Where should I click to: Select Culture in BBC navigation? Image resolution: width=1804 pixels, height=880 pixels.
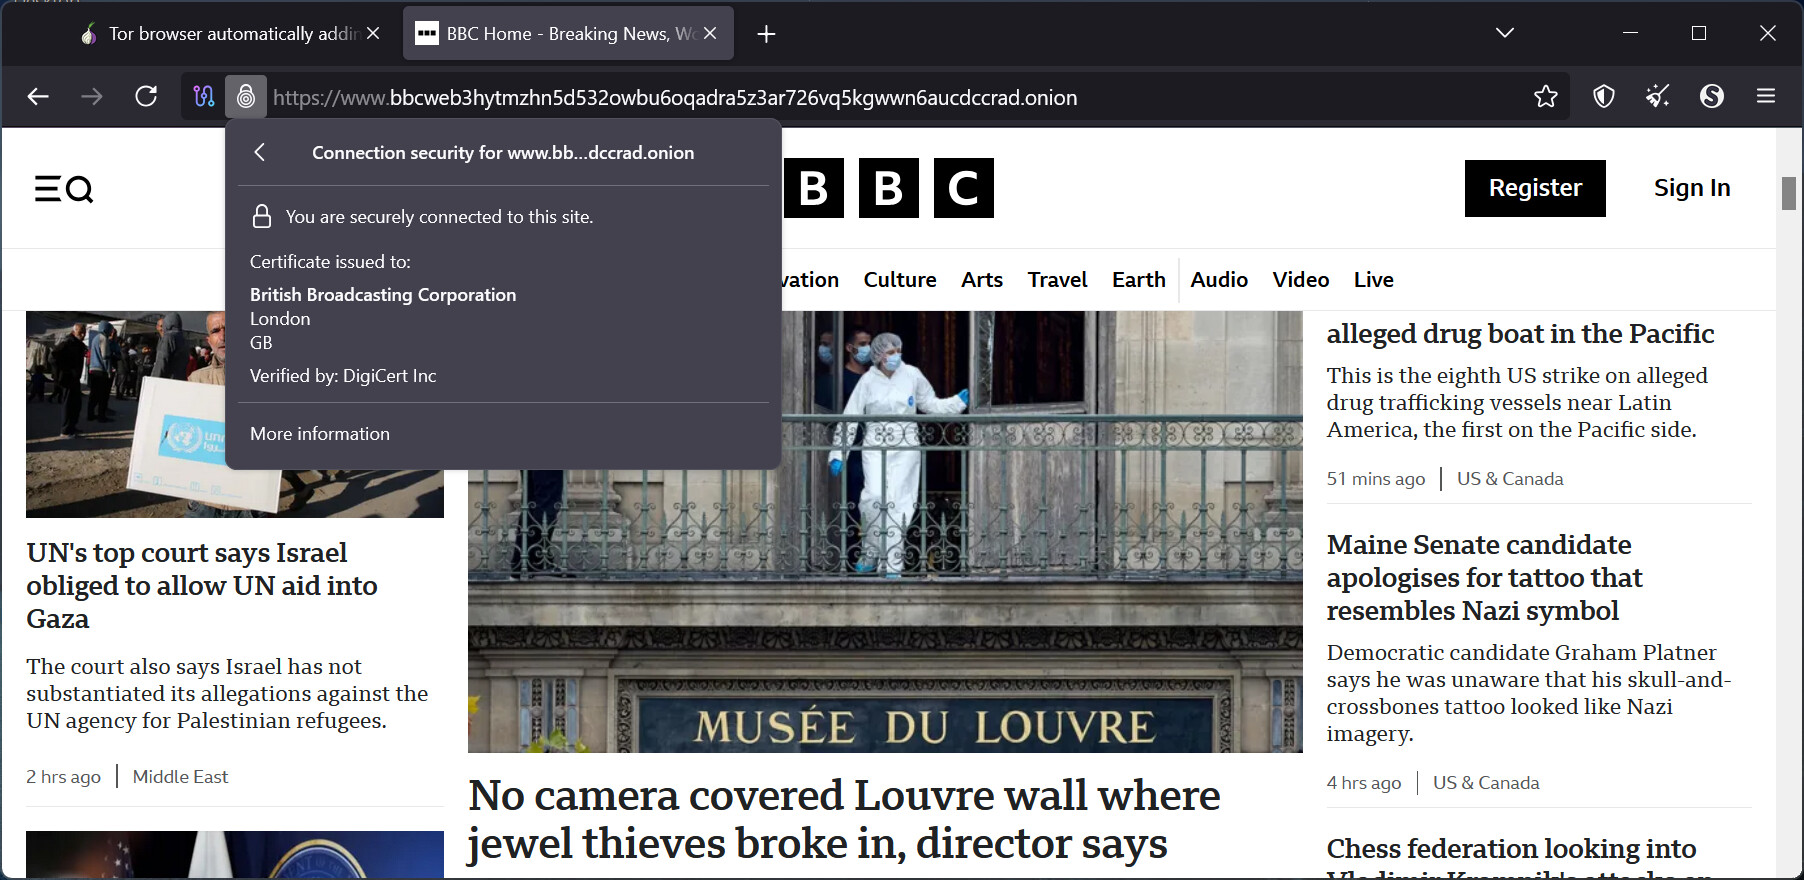point(900,280)
